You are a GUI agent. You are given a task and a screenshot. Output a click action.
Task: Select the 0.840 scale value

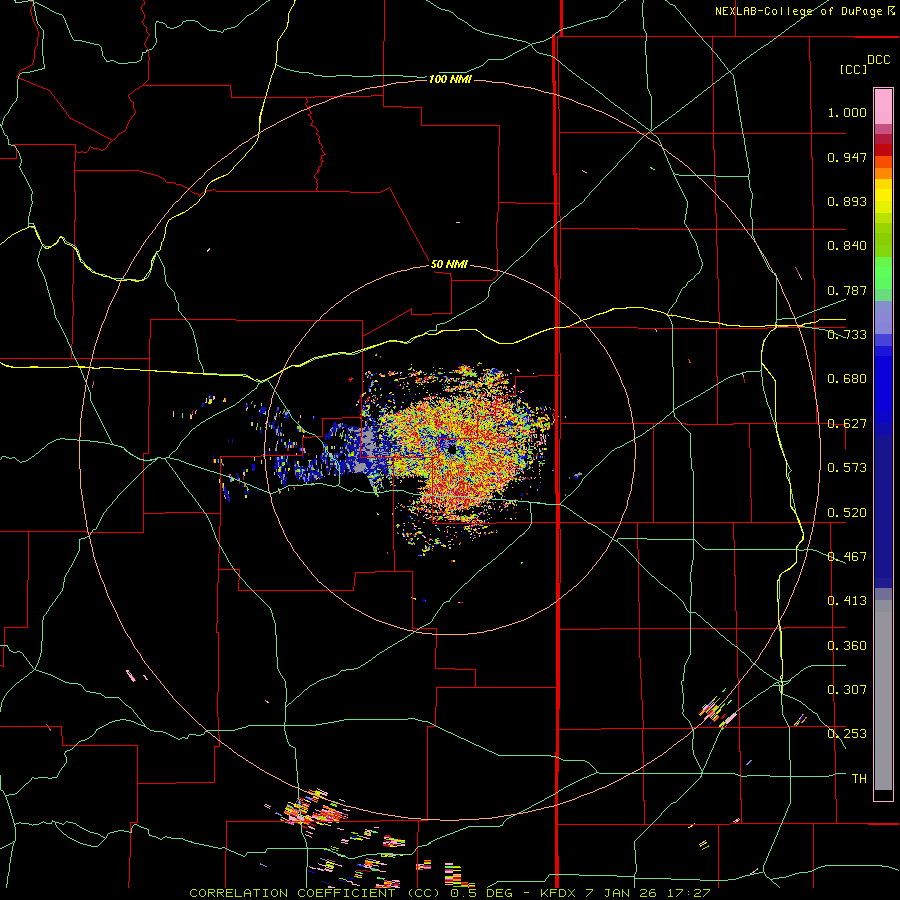[x=847, y=246]
